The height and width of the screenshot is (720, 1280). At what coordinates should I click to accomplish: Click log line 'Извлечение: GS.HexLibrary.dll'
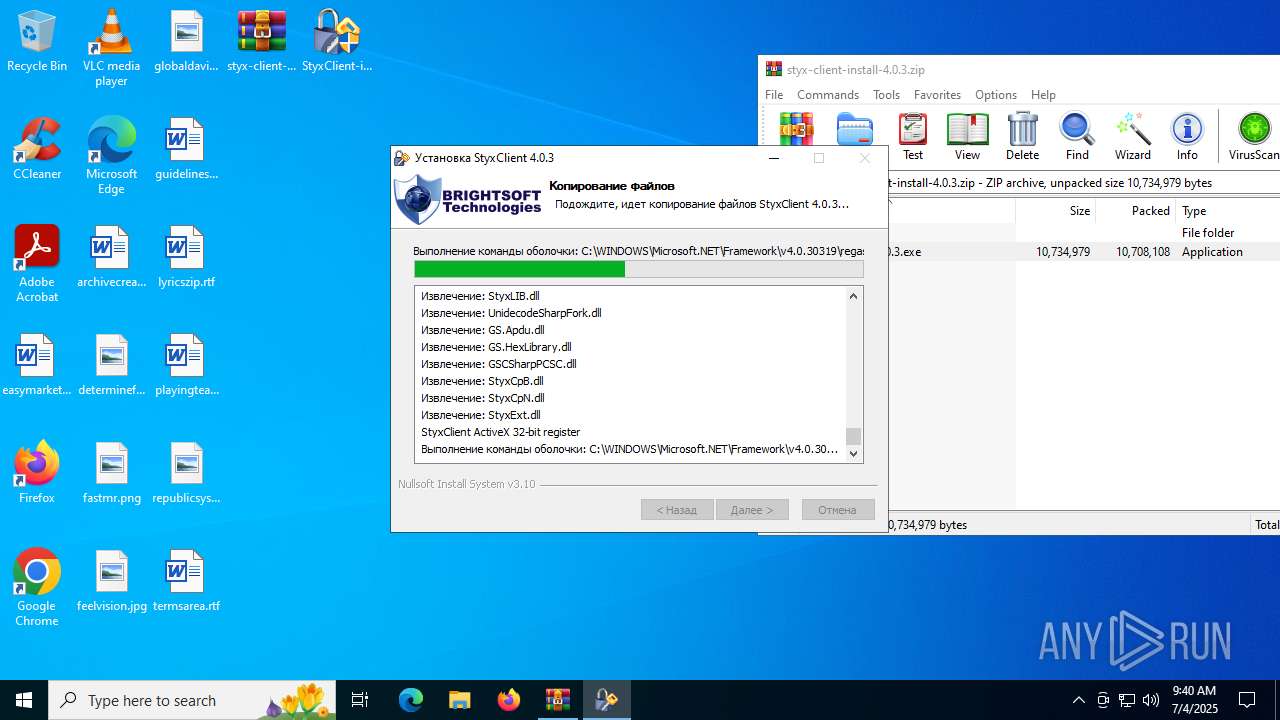(496, 347)
